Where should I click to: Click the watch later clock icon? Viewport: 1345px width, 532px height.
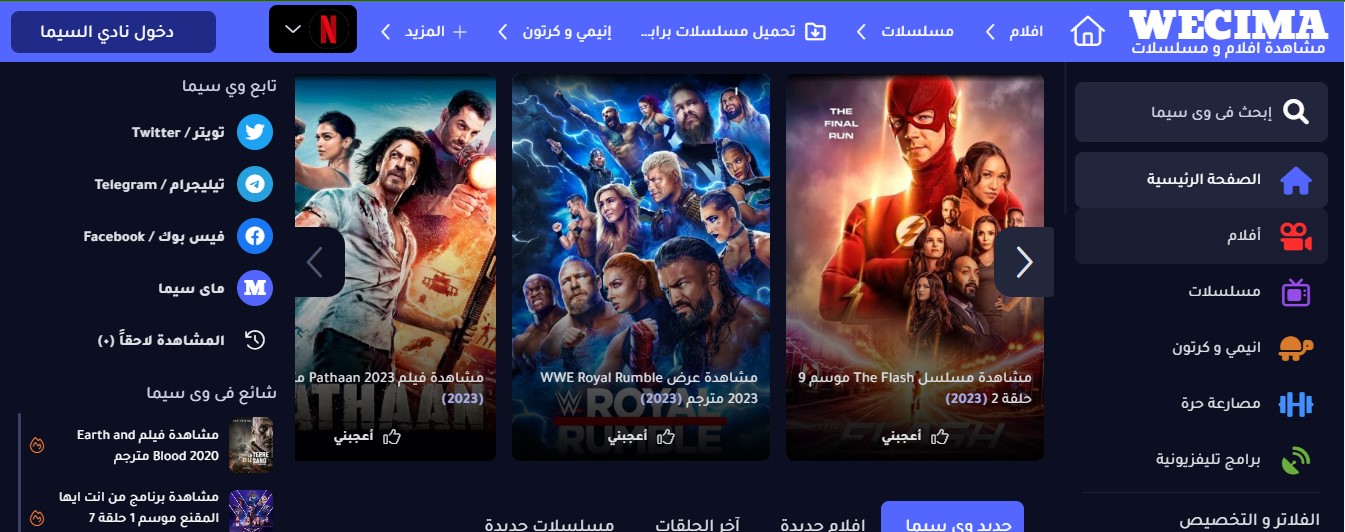tap(255, 340)
